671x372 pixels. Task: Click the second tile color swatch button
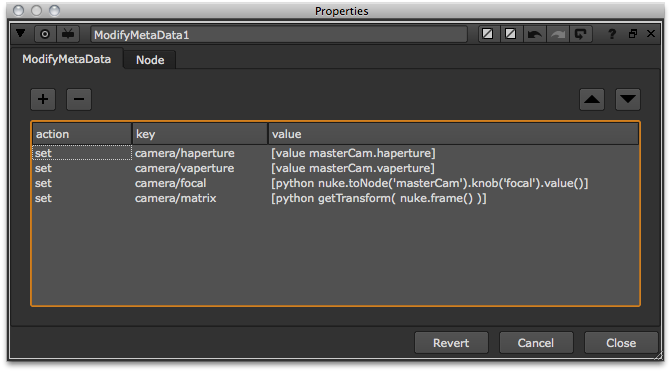(511, 34)
